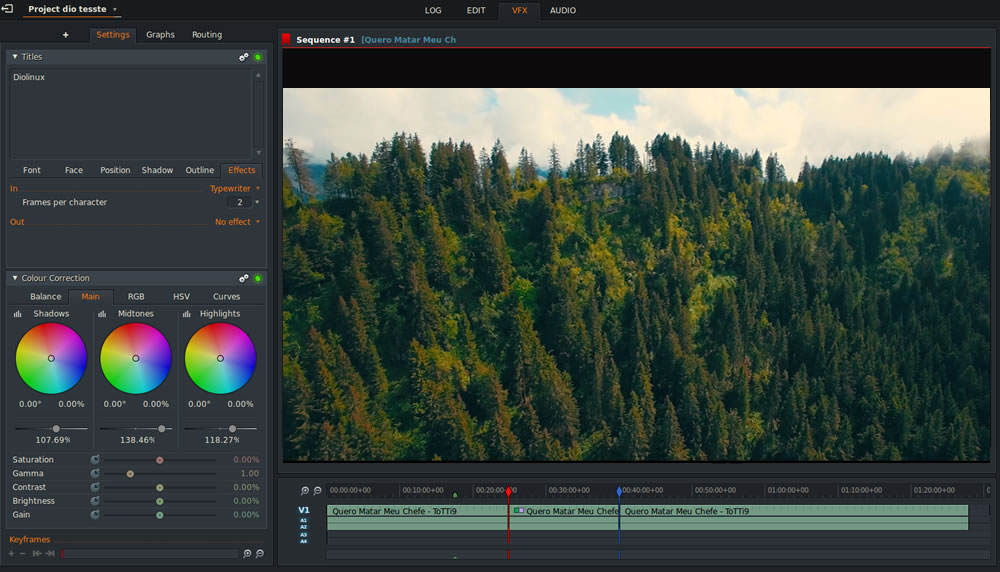
Task: Toggle the Gamma keyframe button
Action: pyautogui.click(x=95, y=474)
